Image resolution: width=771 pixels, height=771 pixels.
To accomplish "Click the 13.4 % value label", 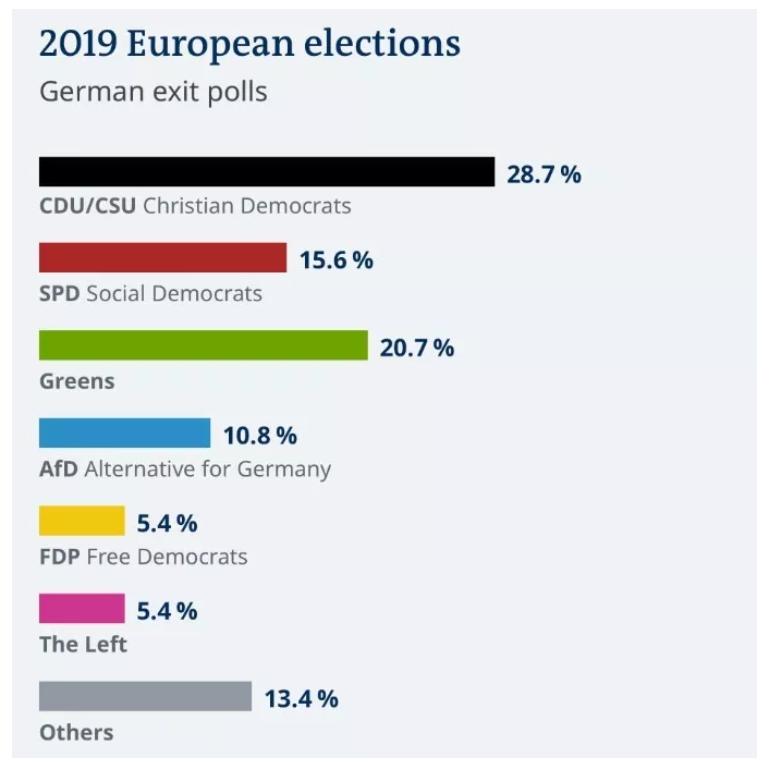I will (x=301, y=698).
